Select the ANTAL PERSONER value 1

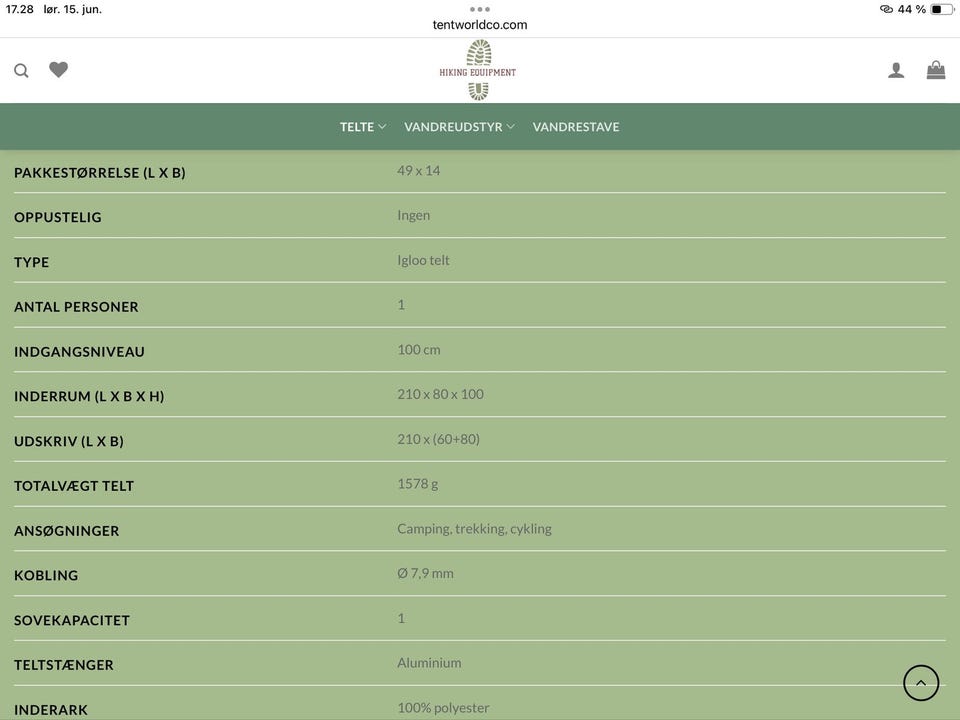point(401,305)
